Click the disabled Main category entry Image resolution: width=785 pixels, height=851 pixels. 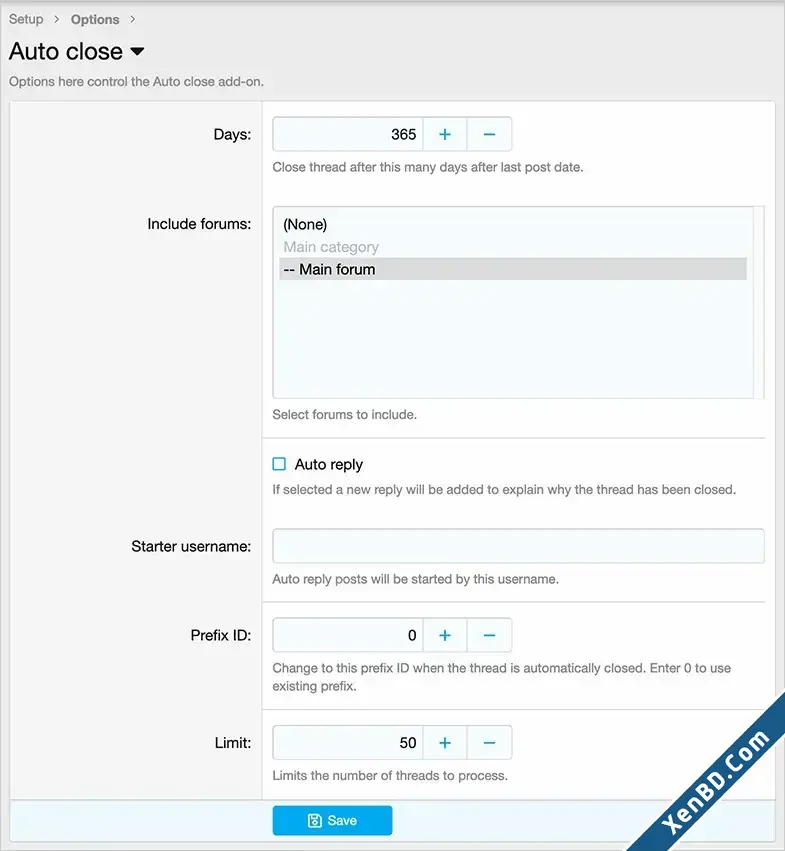[x=513, y=247]
